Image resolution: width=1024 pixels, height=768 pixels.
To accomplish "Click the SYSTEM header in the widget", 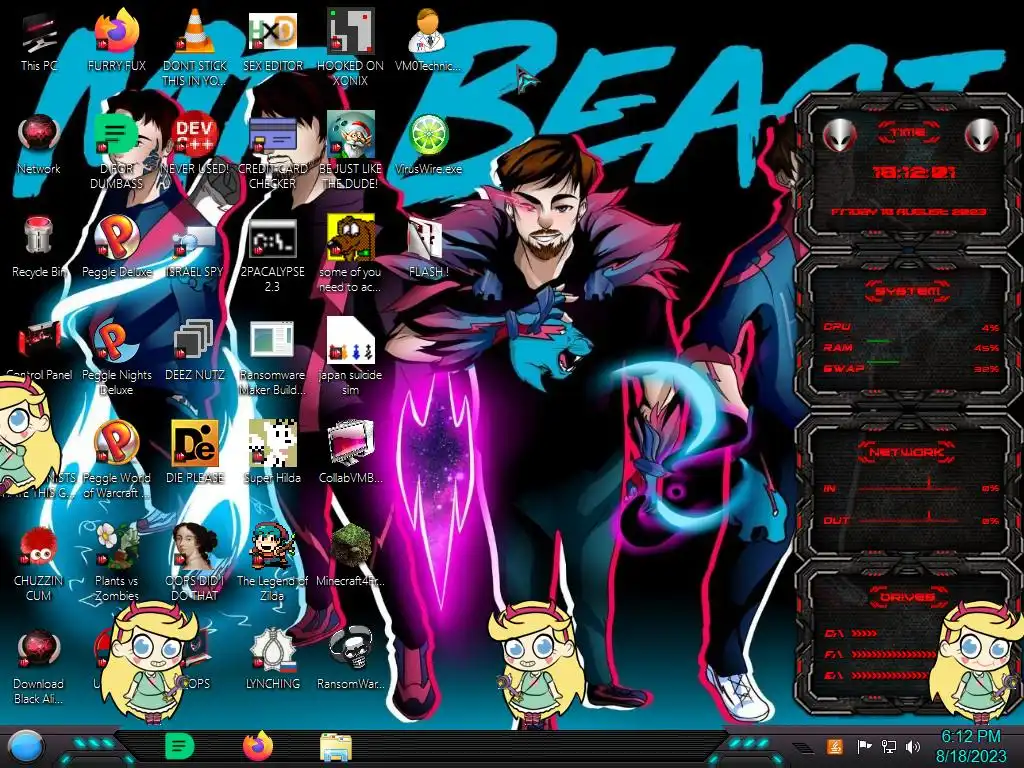I will (908, 291).
